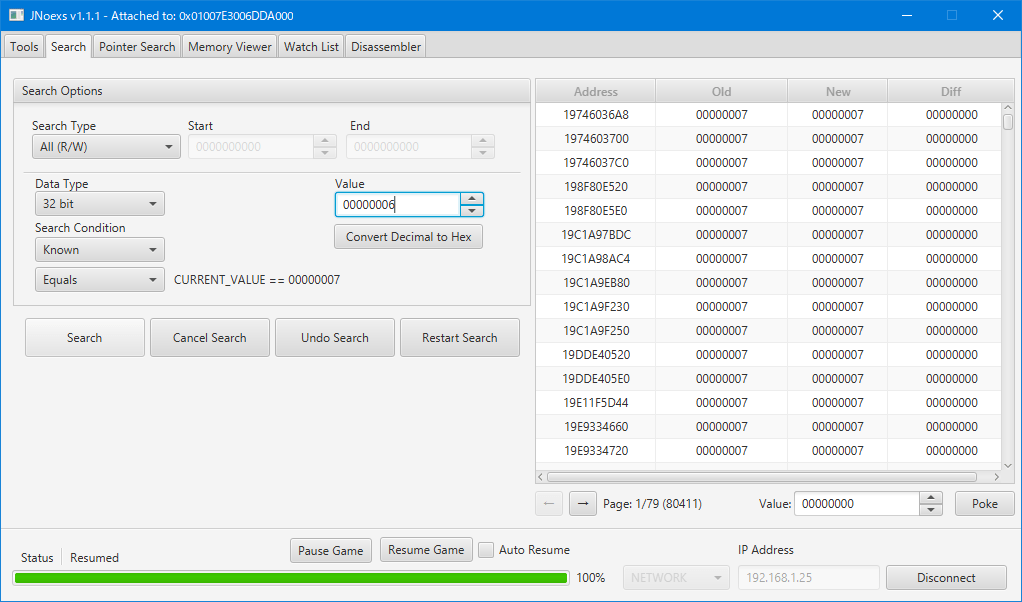This screenshot has width=1022, height=602.
Task: Click the Poke button
Action: 985,504
